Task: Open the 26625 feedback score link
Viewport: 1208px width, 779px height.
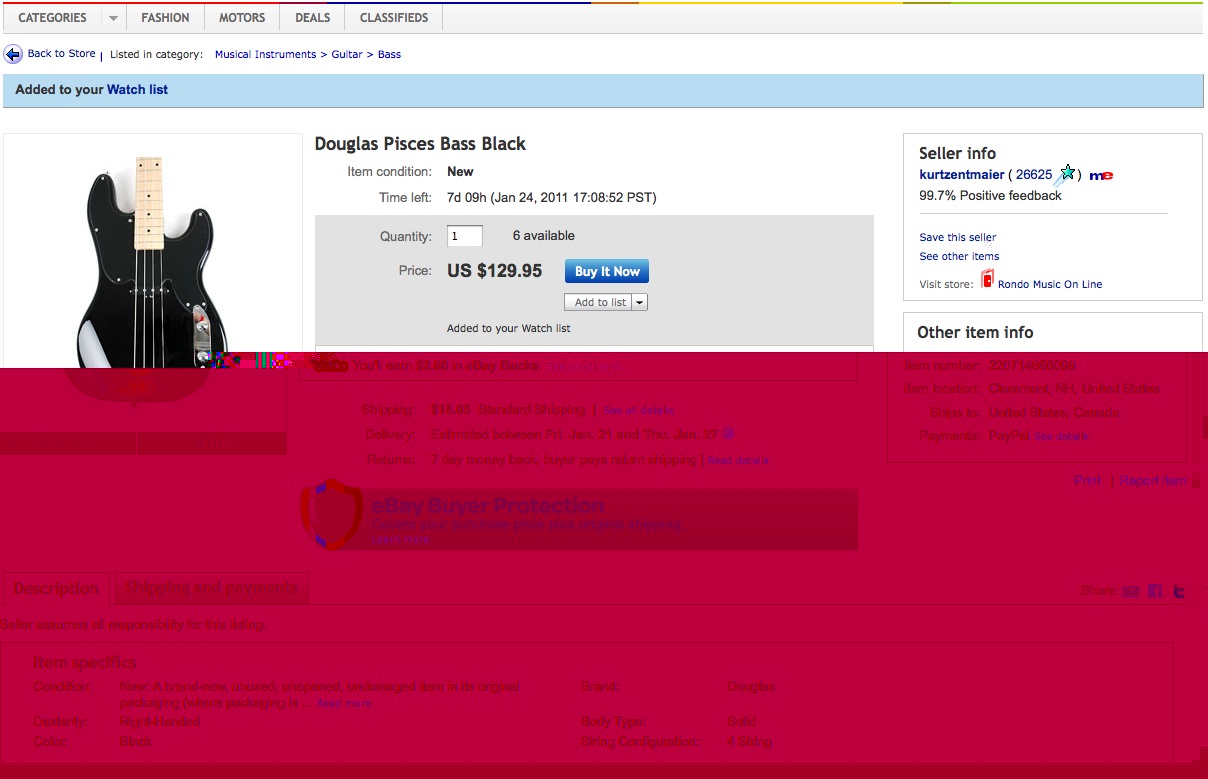Action: [1034, 175]
